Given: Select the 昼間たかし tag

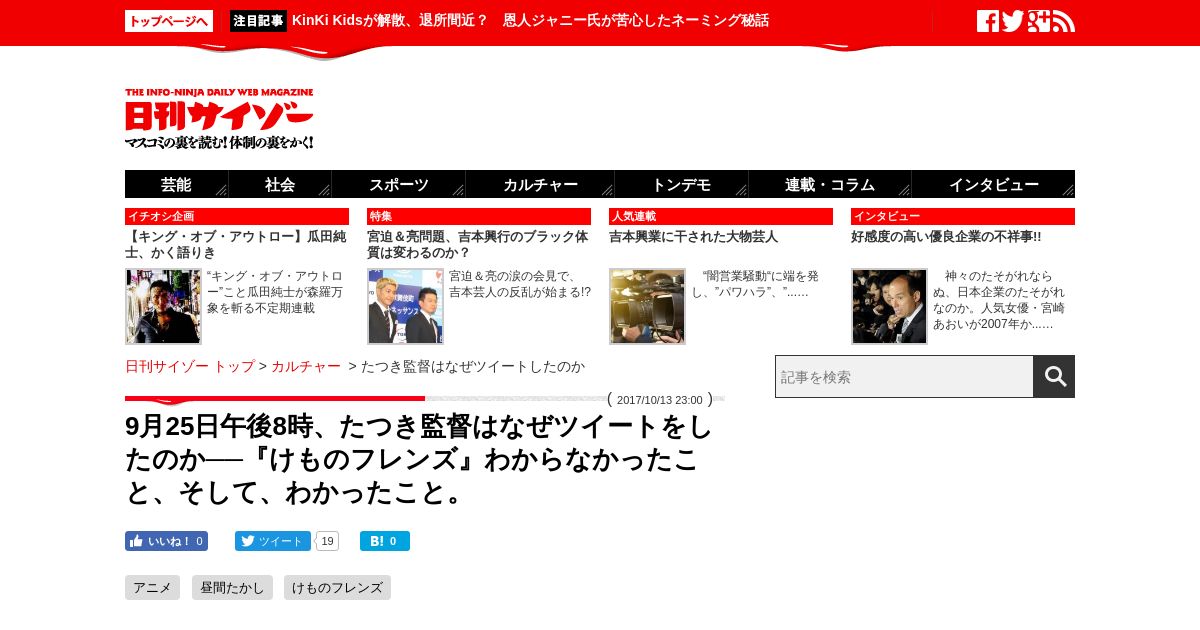Looking at the screenshot, I should click(232, 588).
